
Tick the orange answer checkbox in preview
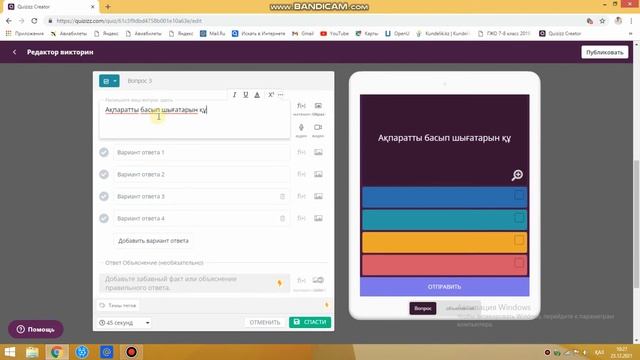tap(519, 240)
